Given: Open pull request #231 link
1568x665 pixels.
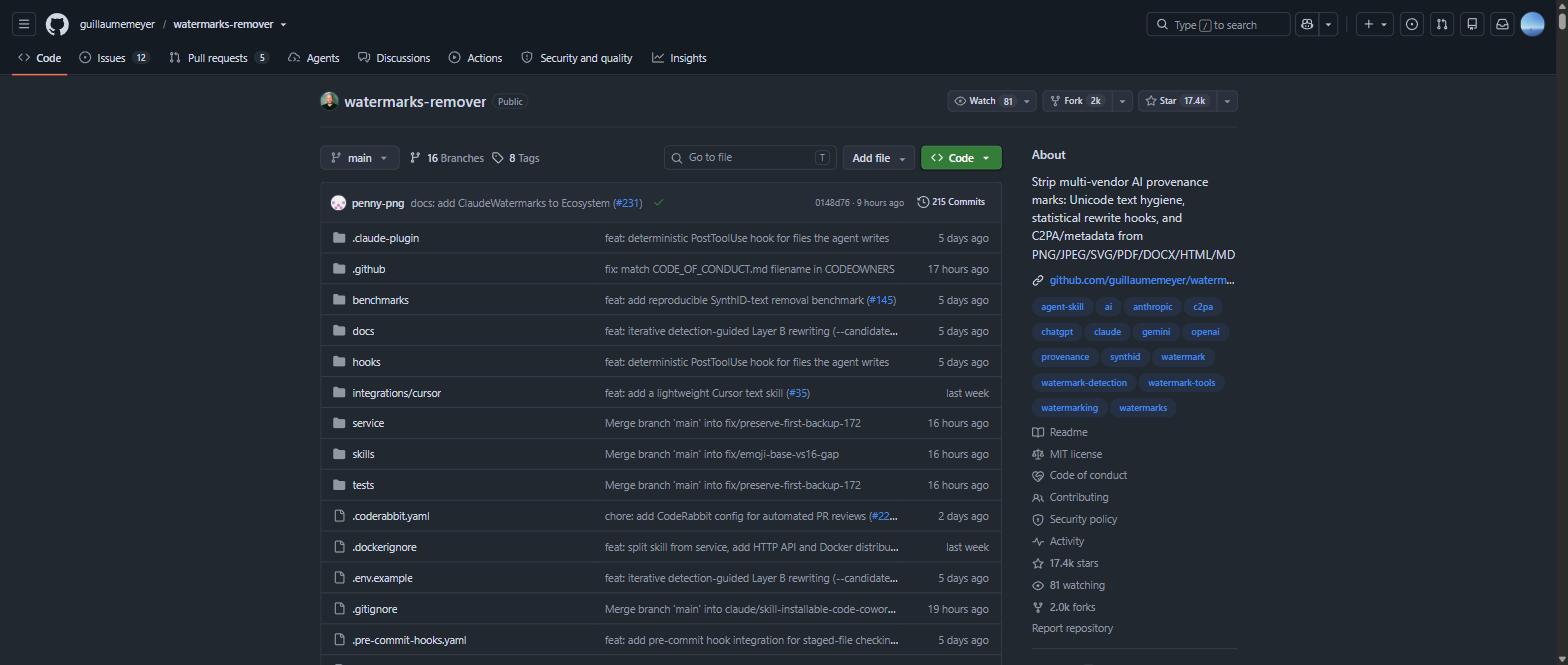Looking at the screenshot, I should (x=627, y=203).
